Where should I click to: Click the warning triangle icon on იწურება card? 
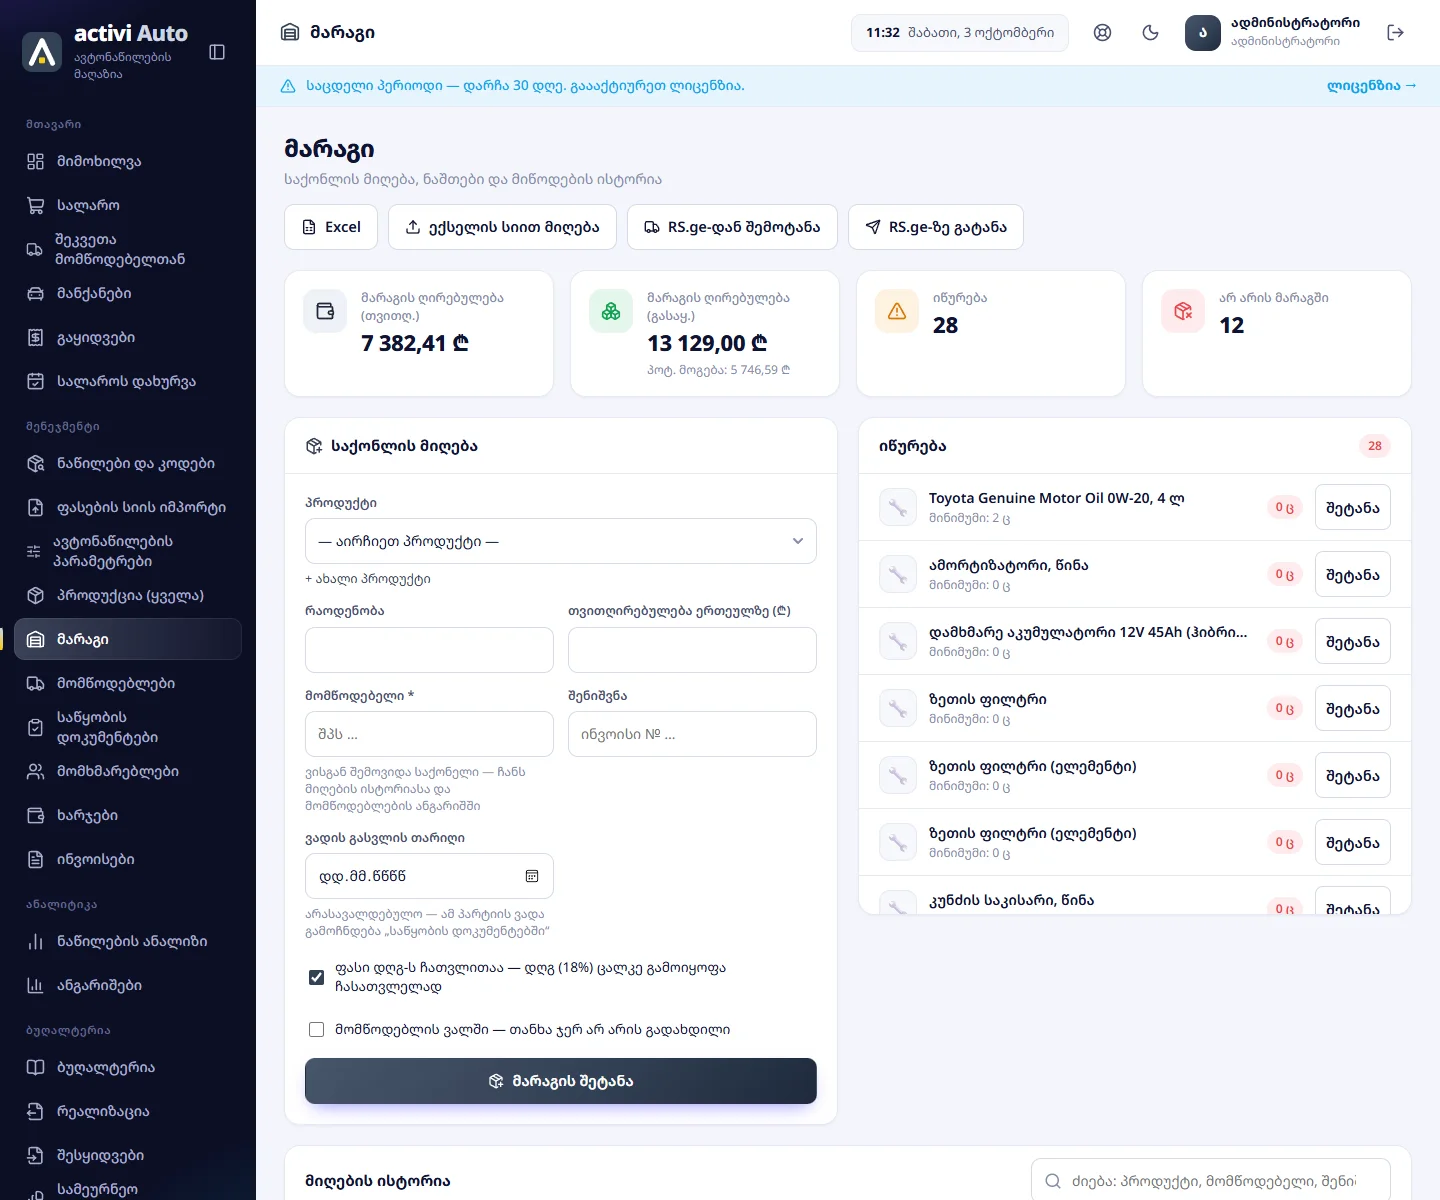point(897,311)
